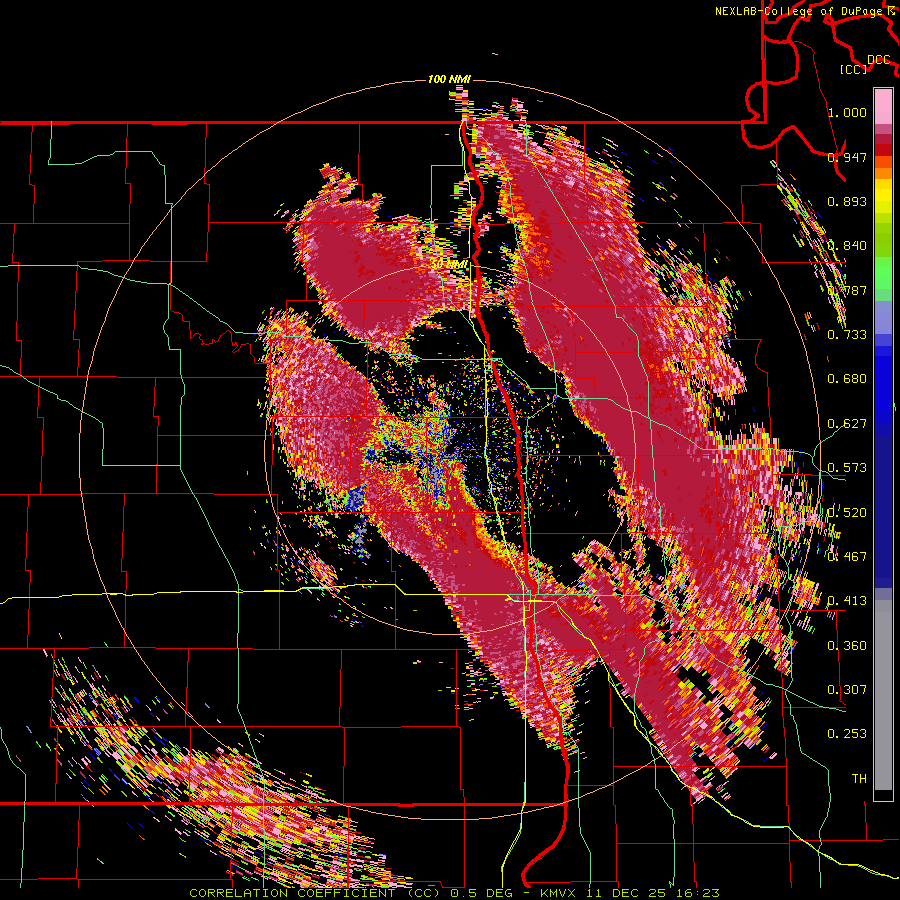Click the 0.787 legend value

(847, 290)
